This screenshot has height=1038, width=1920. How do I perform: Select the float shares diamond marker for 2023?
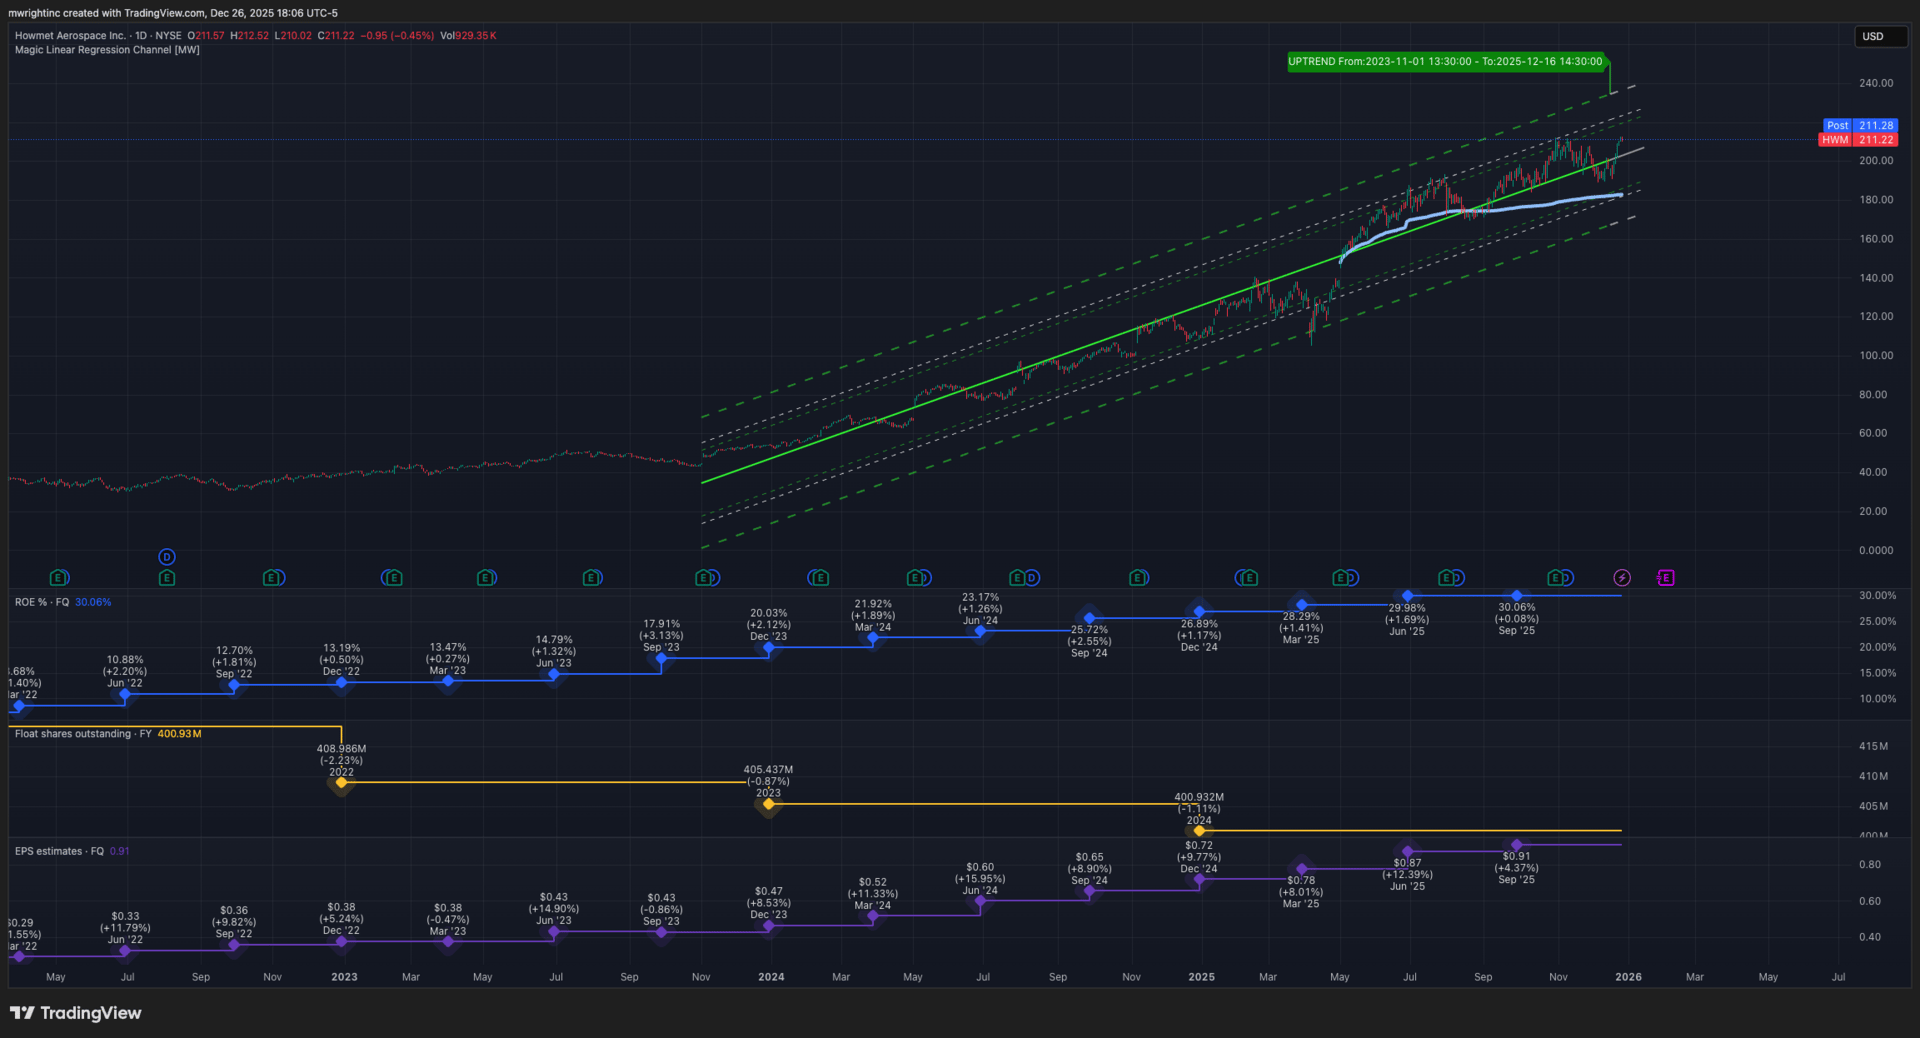tap(768, 804)
